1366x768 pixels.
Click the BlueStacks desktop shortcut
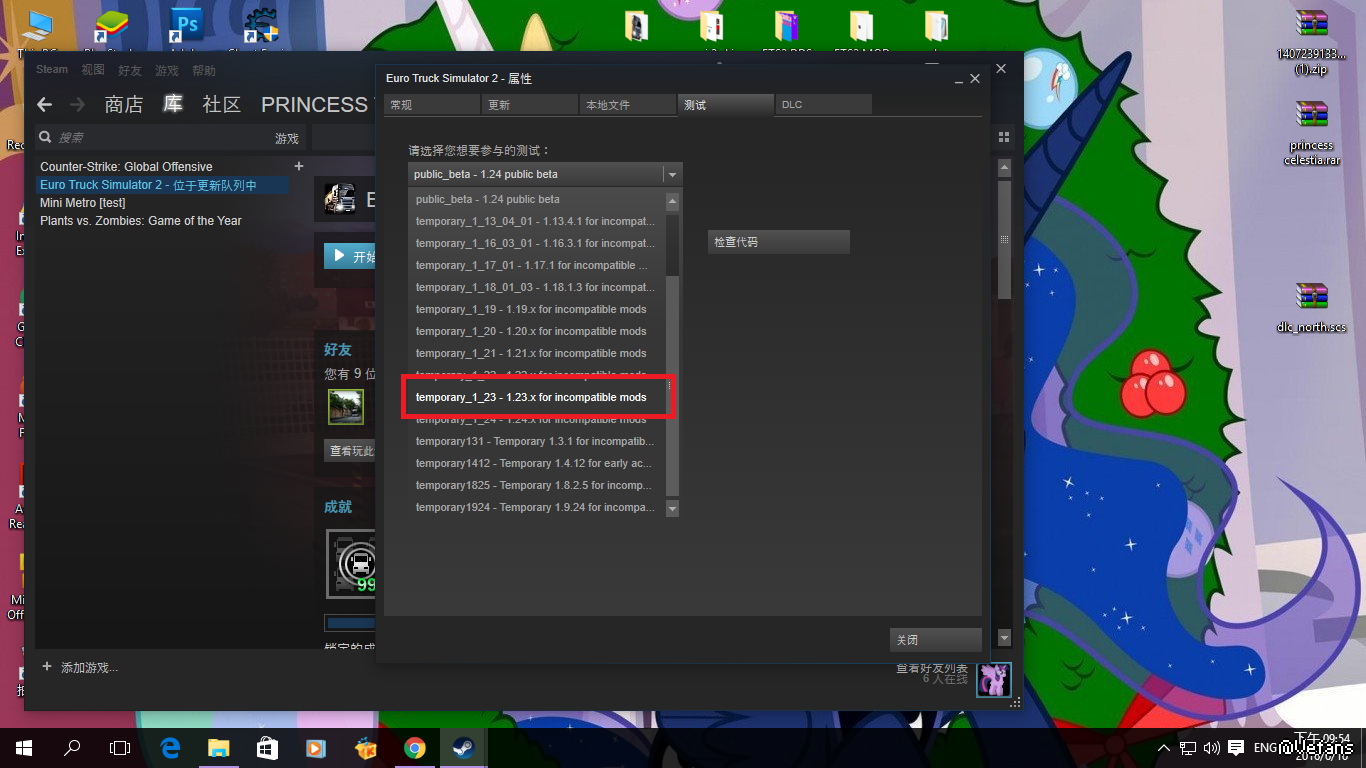click(x=111, y=28)
